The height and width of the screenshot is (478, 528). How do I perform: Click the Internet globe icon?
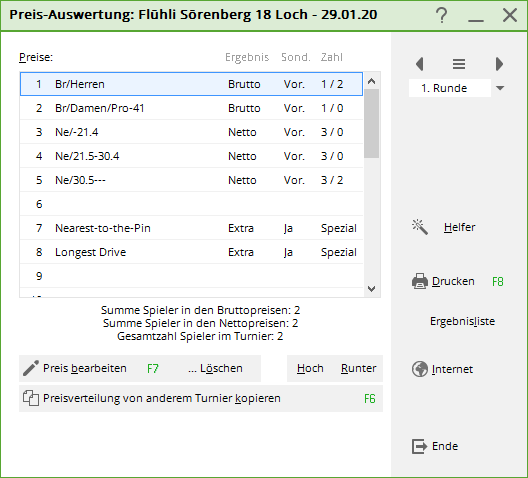pos(420,369)
